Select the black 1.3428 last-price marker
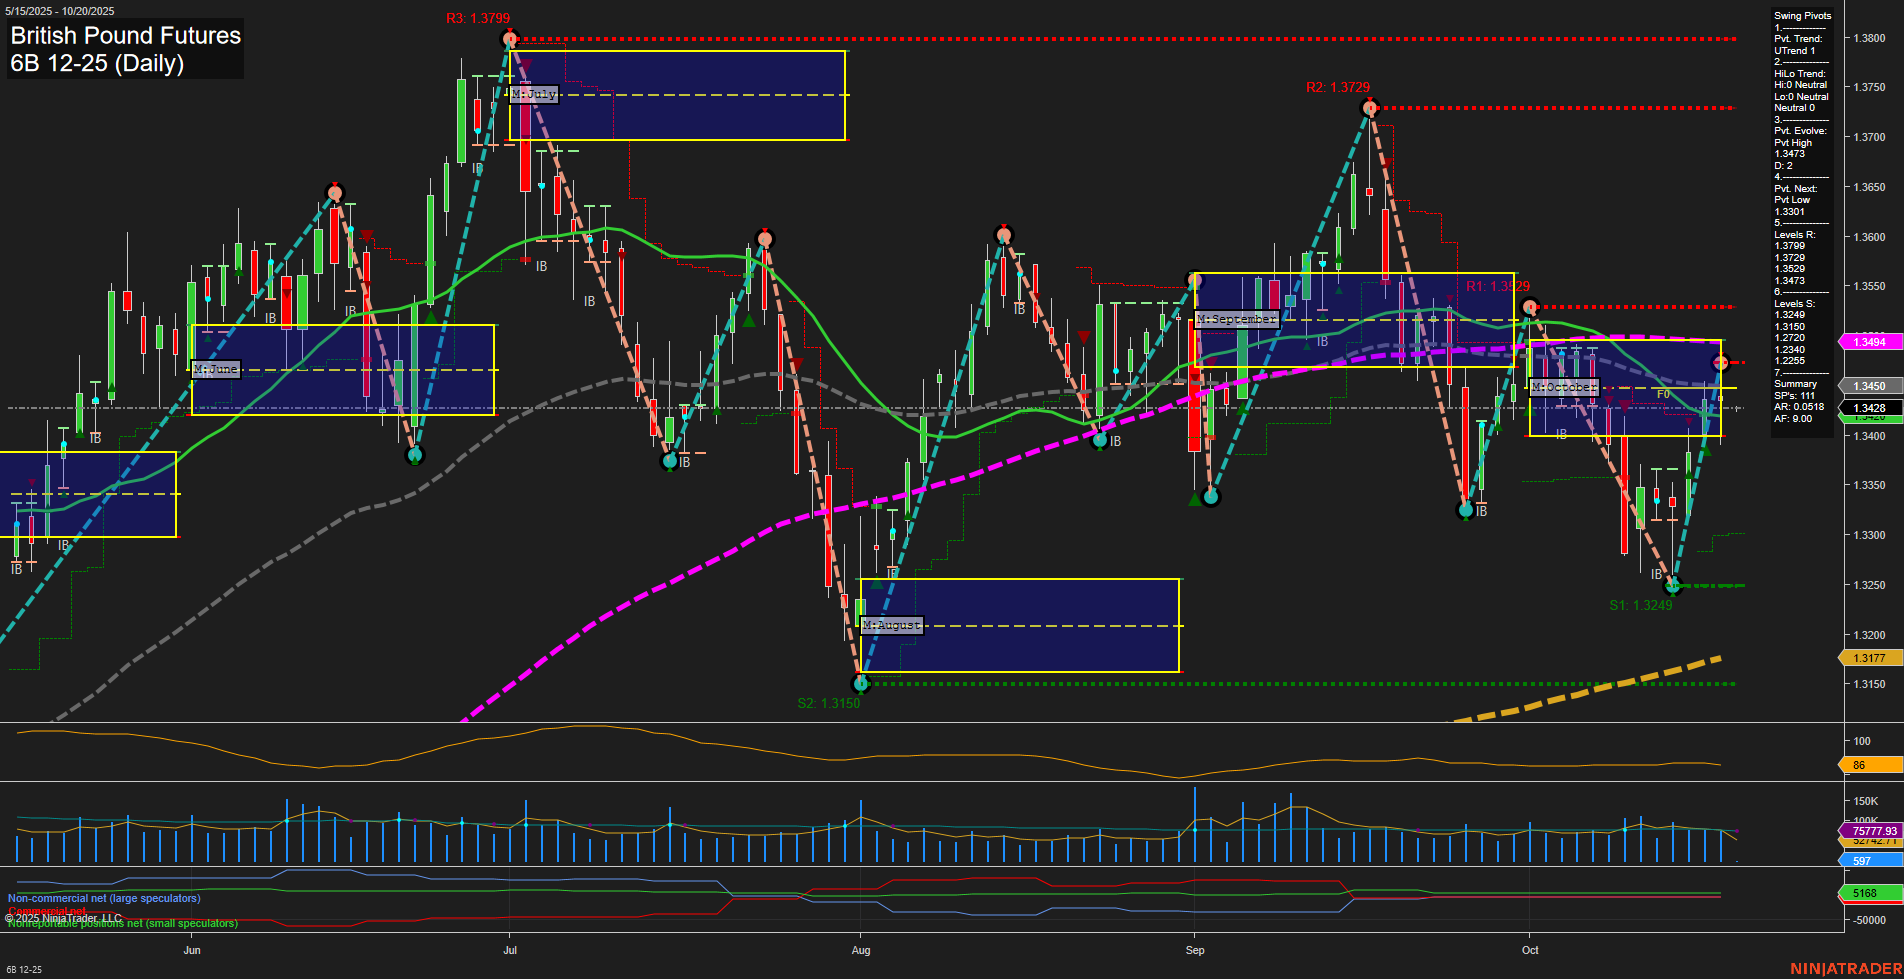The height and width of the screenshot is (979, 1904). pyautogui.click(x=1869, y=408)
